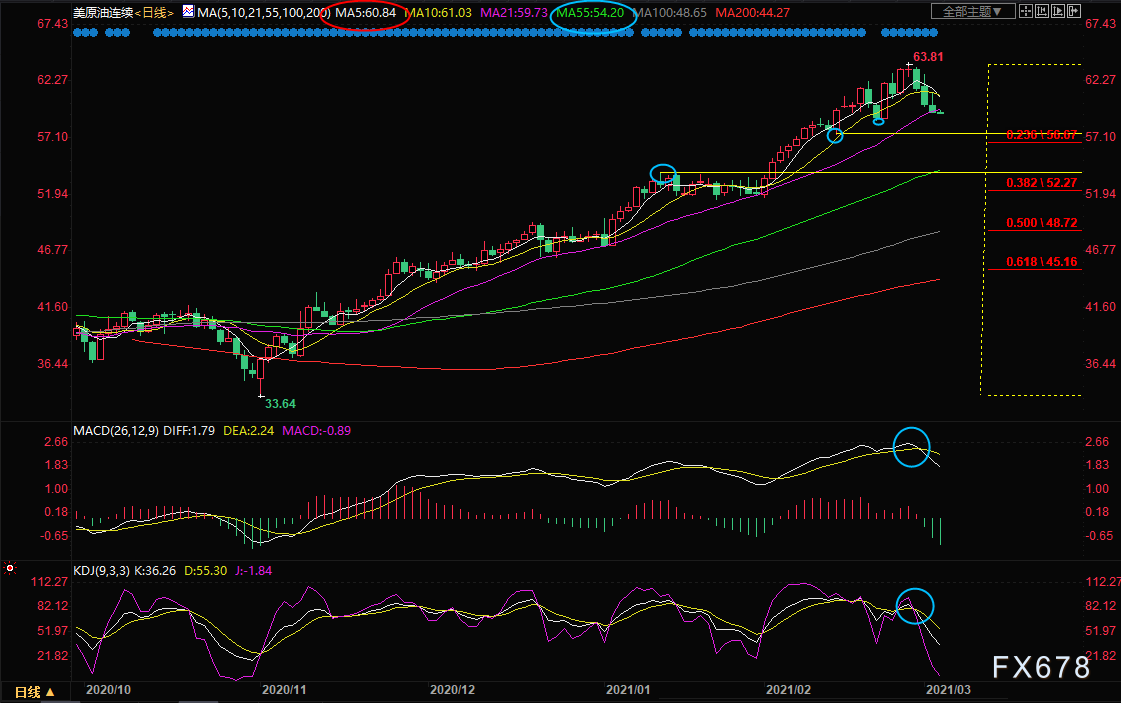This screenshot has height=703, width=1121.
Task: Click the second toolbar icon beside crosshair
Action: (x=1048, y=12)
